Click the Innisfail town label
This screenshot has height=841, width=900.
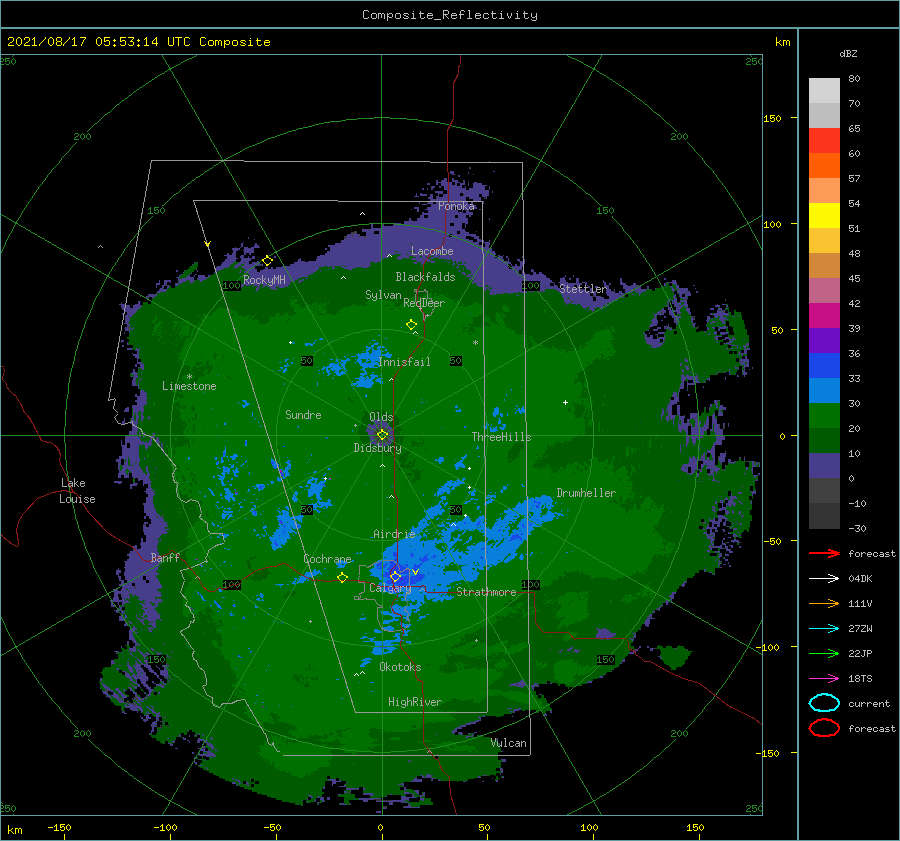pyautogui.click(x=404, y=362)
